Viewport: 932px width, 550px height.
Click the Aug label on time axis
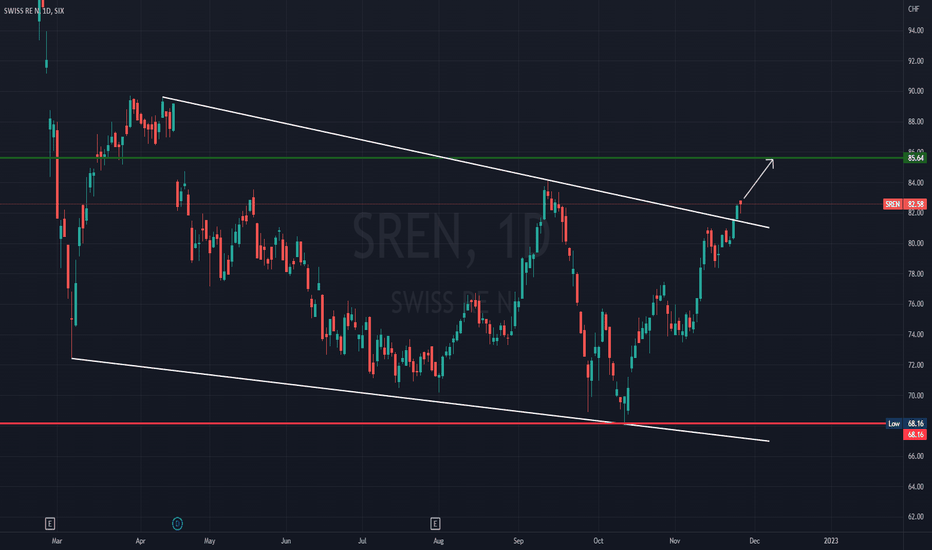pyautogui.click(x=439, y=541)
